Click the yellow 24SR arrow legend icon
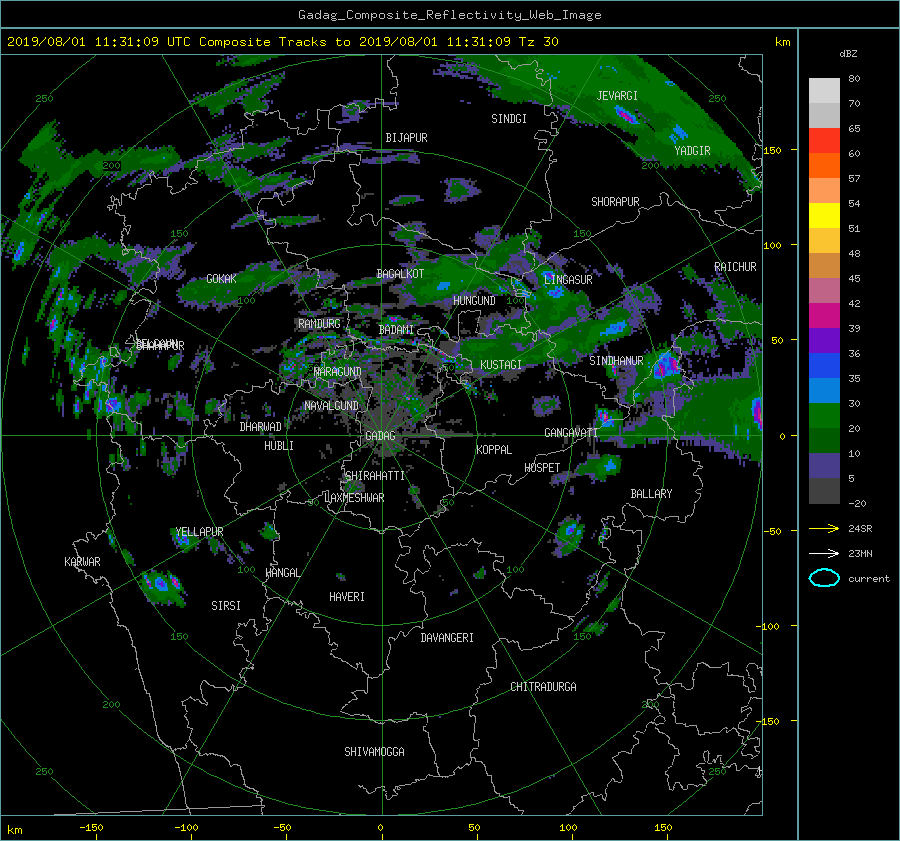The width and height of the screenshot is (900, 841). pyautogui.click(x=824, y=529)
